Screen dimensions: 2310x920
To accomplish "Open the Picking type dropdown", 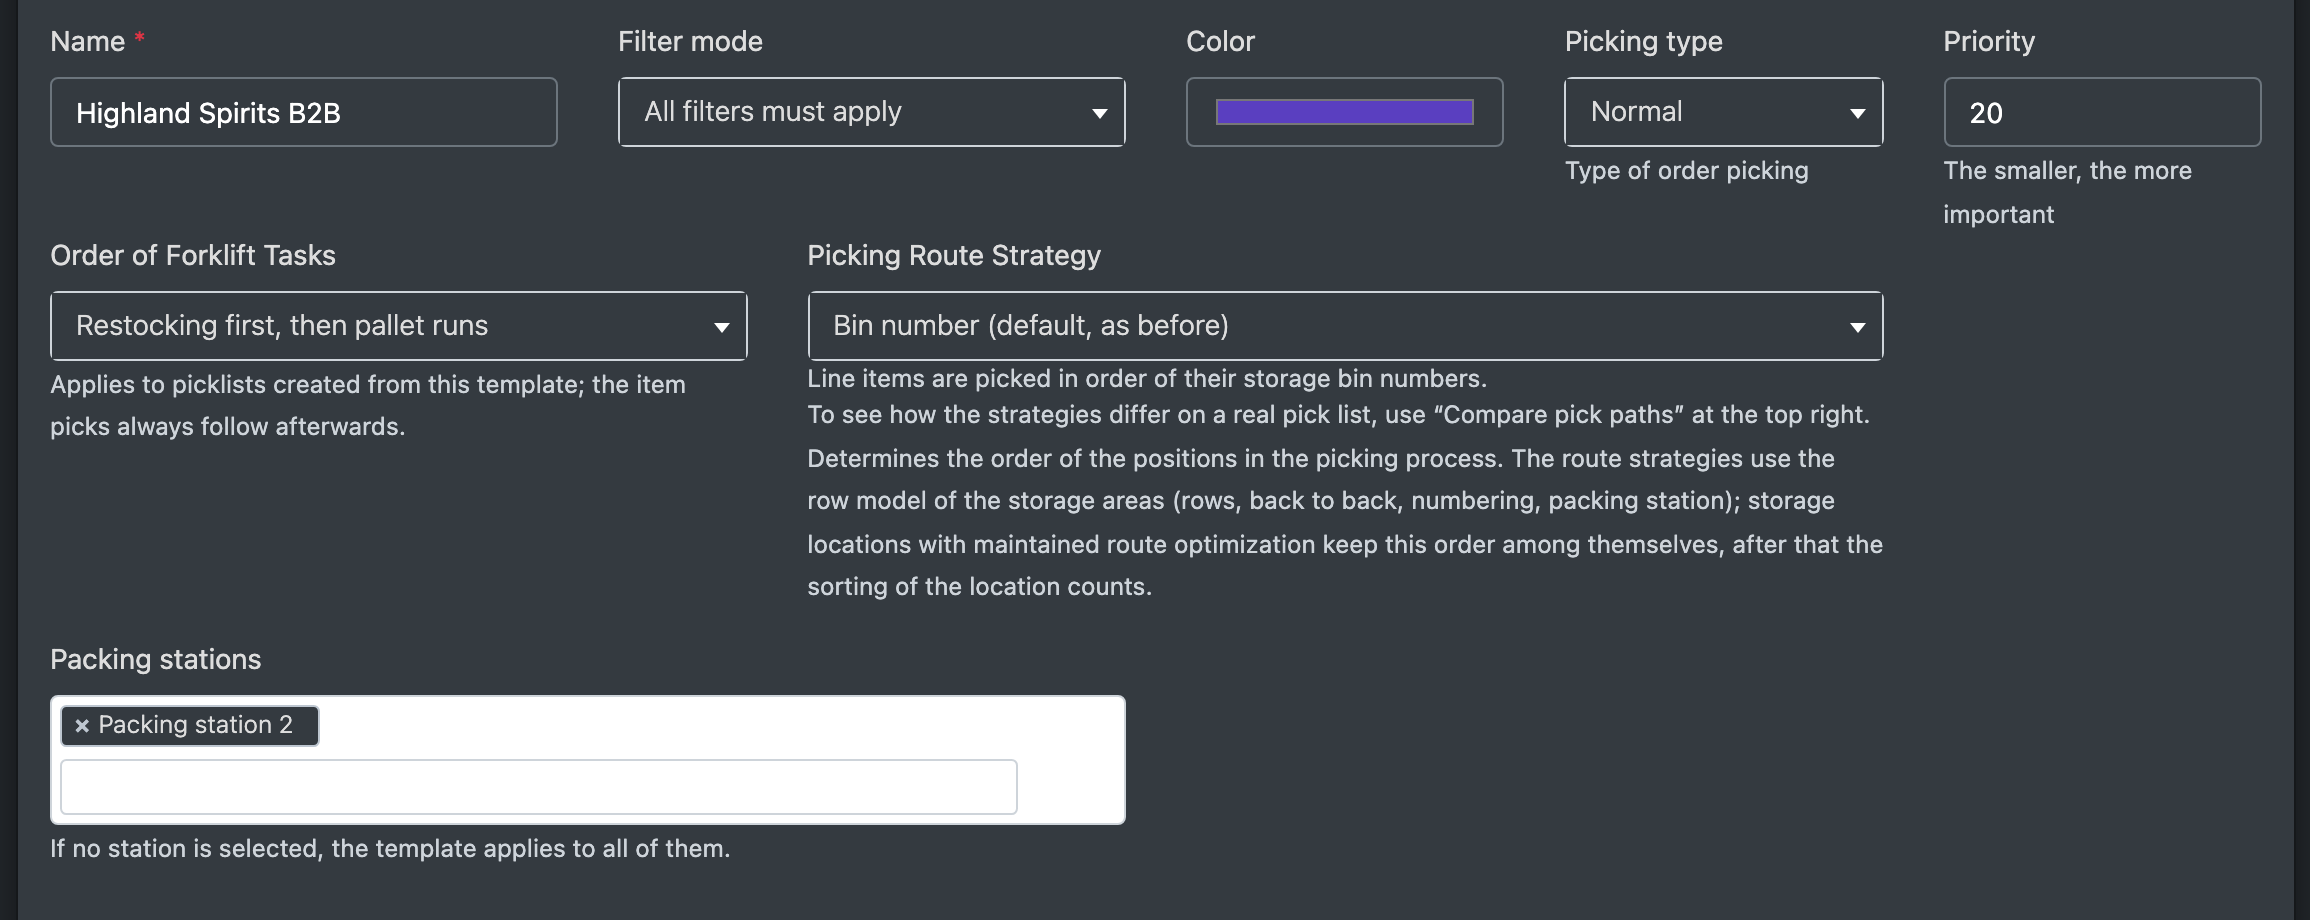I will [1723, 112].
